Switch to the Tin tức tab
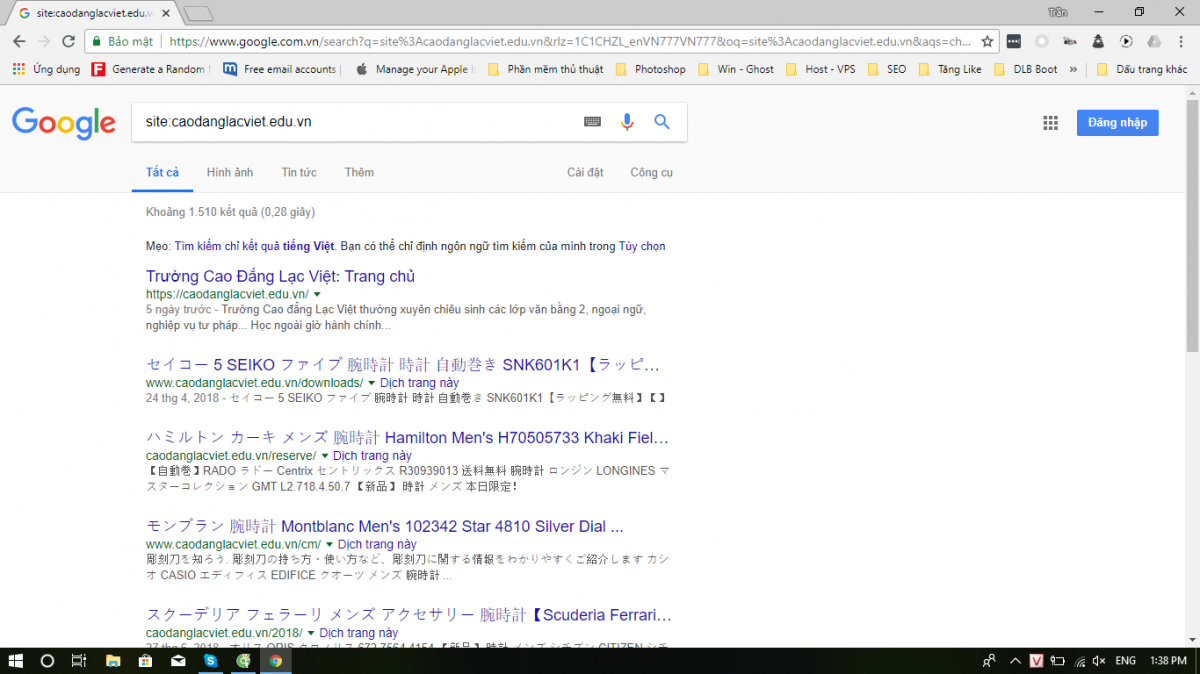The height and width of the screenshot is (674, 1200). click(299, 172)
